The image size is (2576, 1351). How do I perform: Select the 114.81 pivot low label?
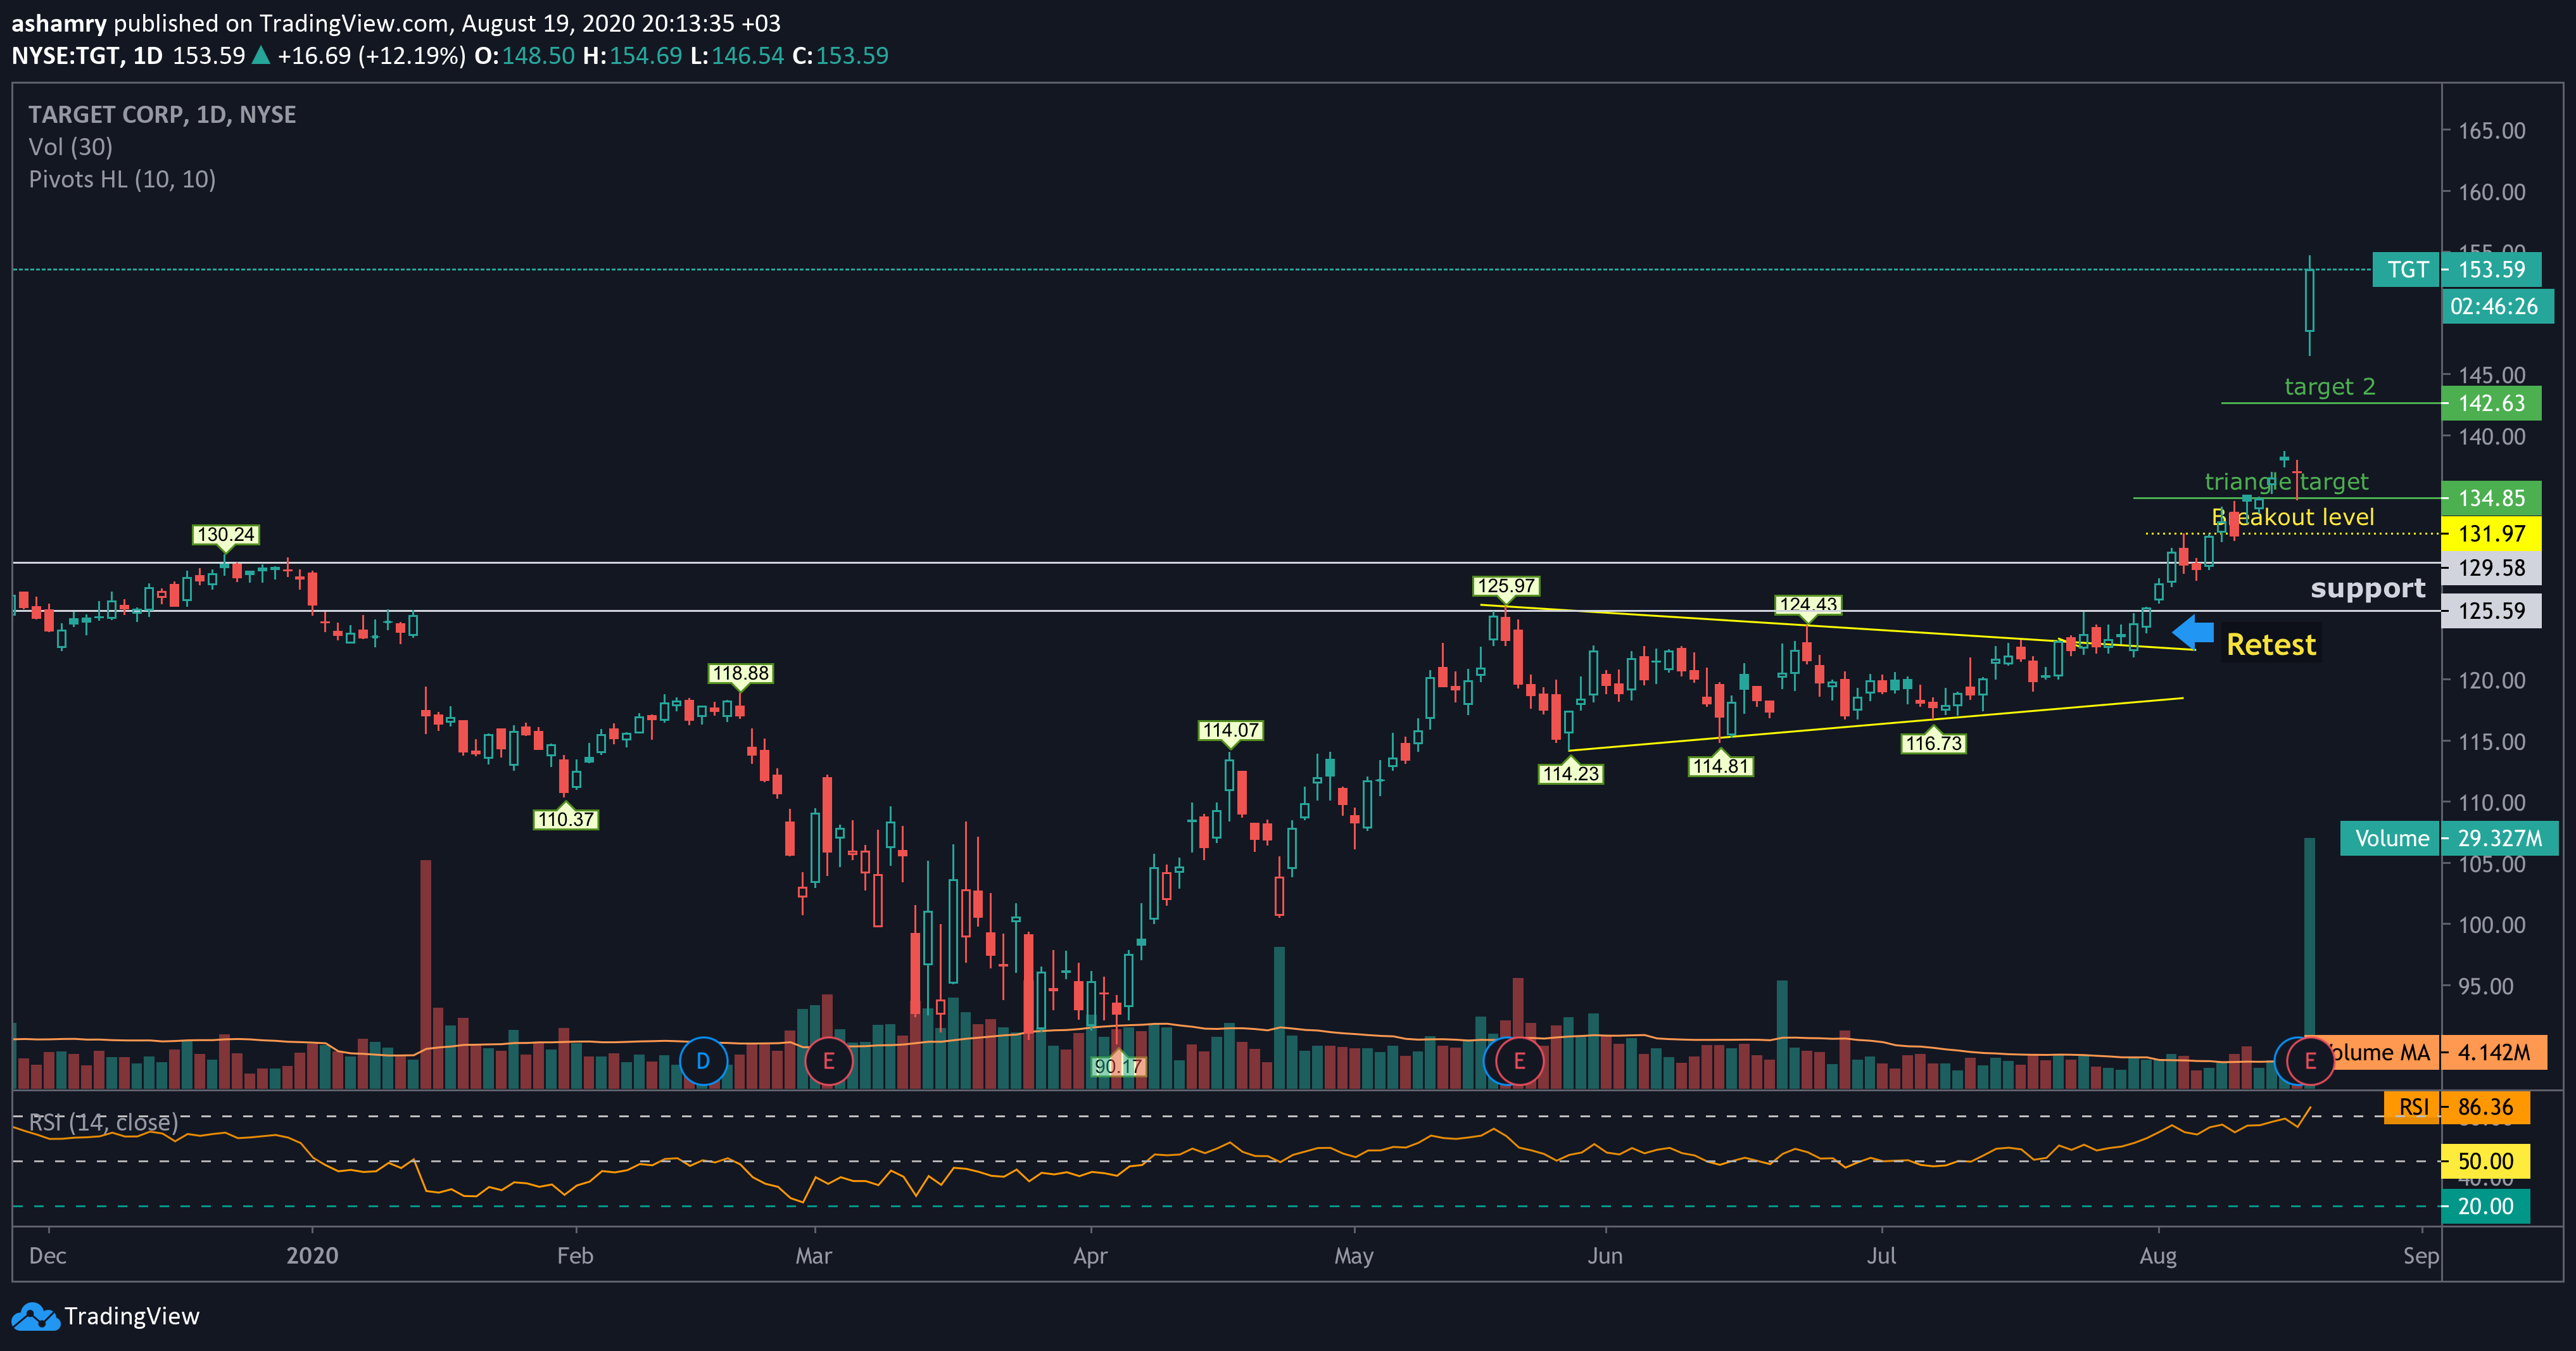1721,766
